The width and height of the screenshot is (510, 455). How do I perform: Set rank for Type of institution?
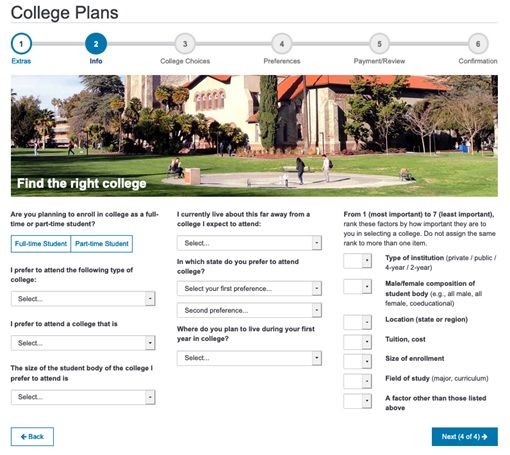357,261
